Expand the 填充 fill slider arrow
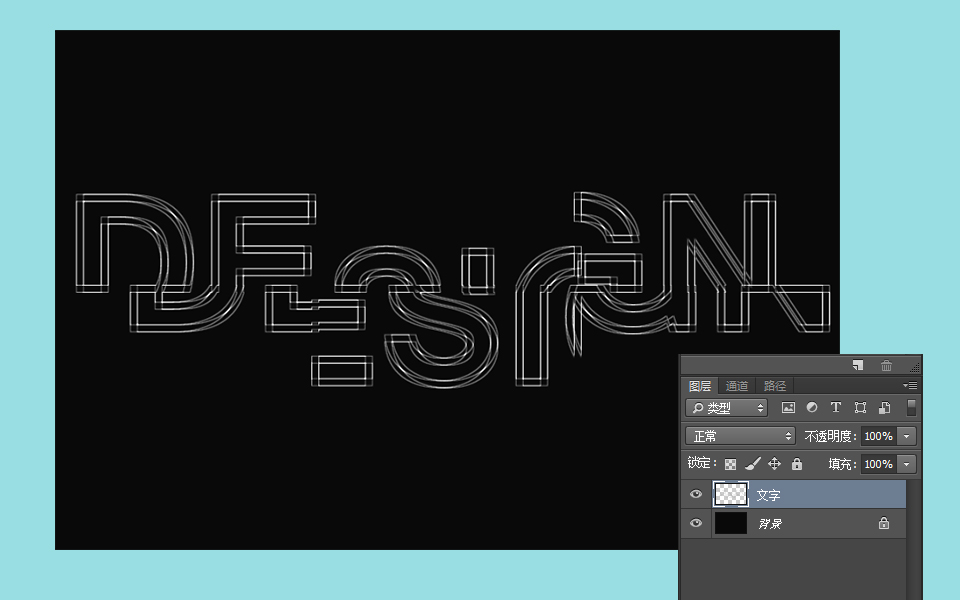The height and width of the screenshot is (600, 960). 906,464
